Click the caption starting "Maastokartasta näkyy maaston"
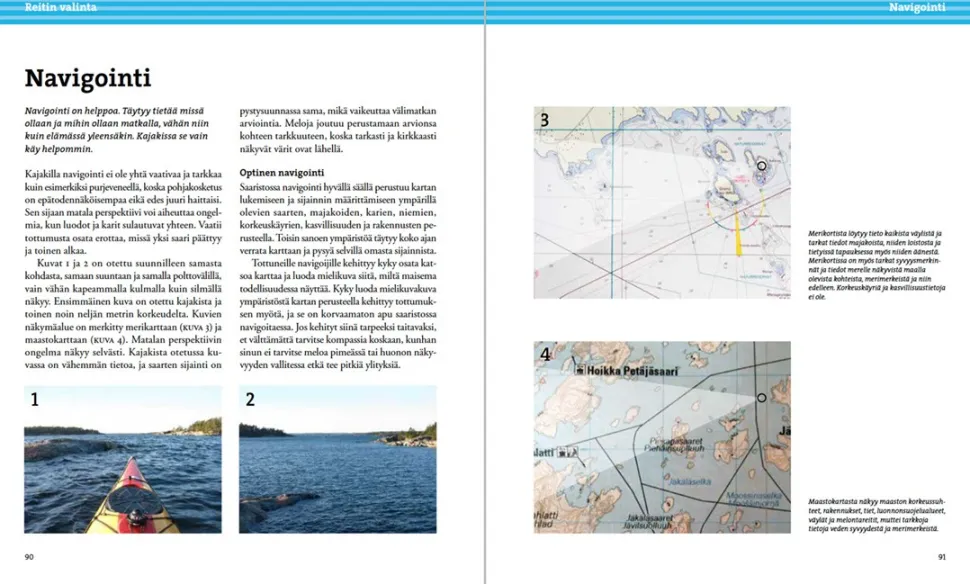Screen dimensions: 970x584 pos(877,515)
